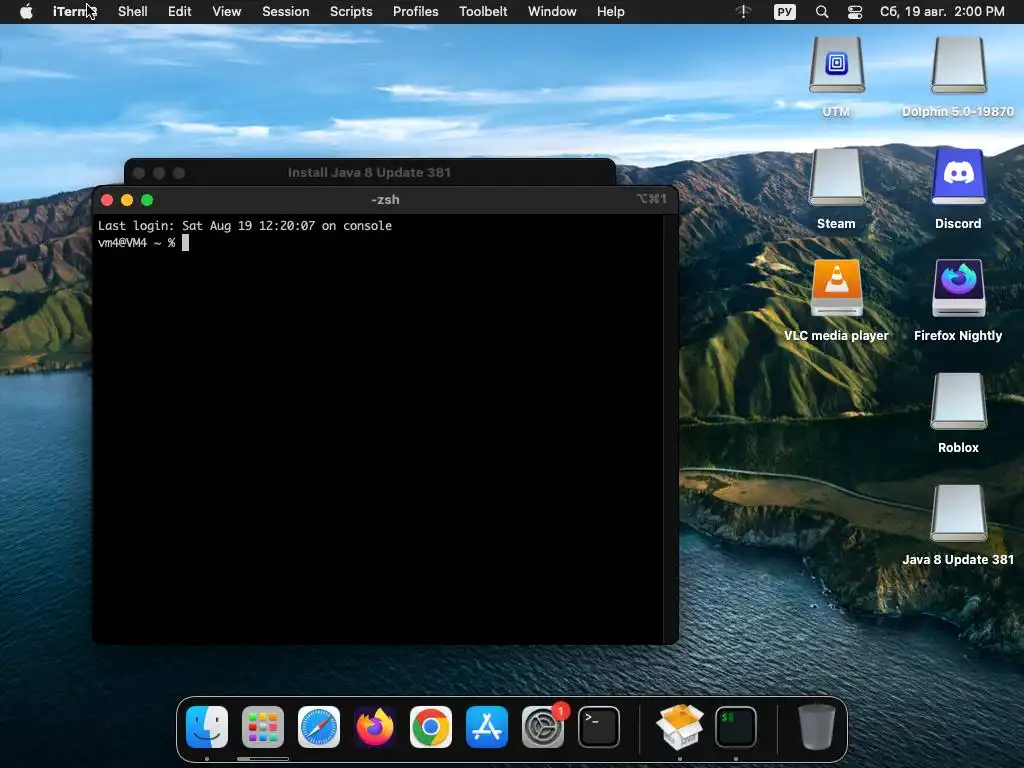Open Control Center icon in menu bar
Viewport: 1024px width, 768px height.
(x=855, y=12)
